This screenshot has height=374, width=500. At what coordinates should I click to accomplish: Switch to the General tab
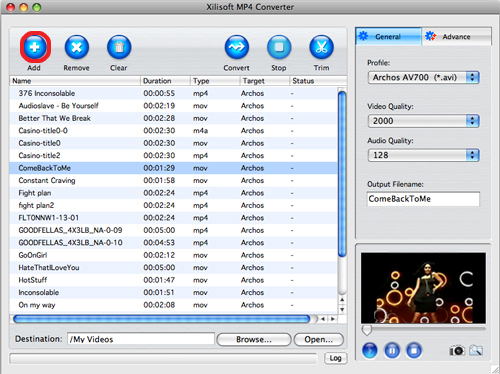(389, 36)
